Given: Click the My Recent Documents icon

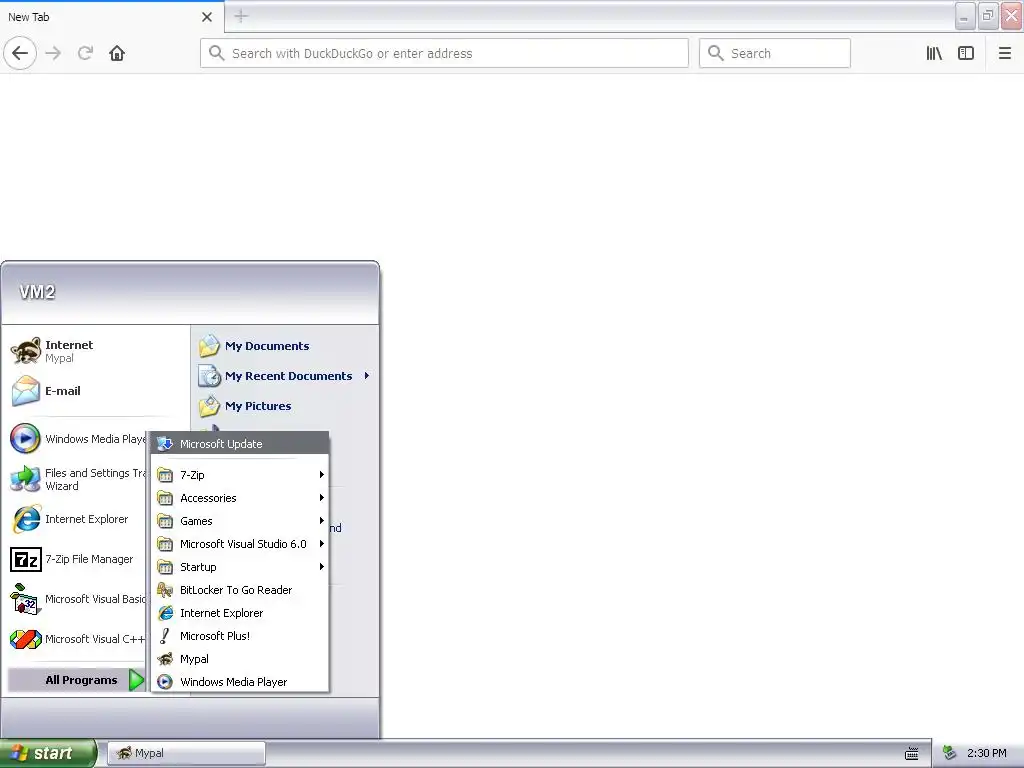Looking at the screenshot, I should pyautogui.click(x=209, y=376).
